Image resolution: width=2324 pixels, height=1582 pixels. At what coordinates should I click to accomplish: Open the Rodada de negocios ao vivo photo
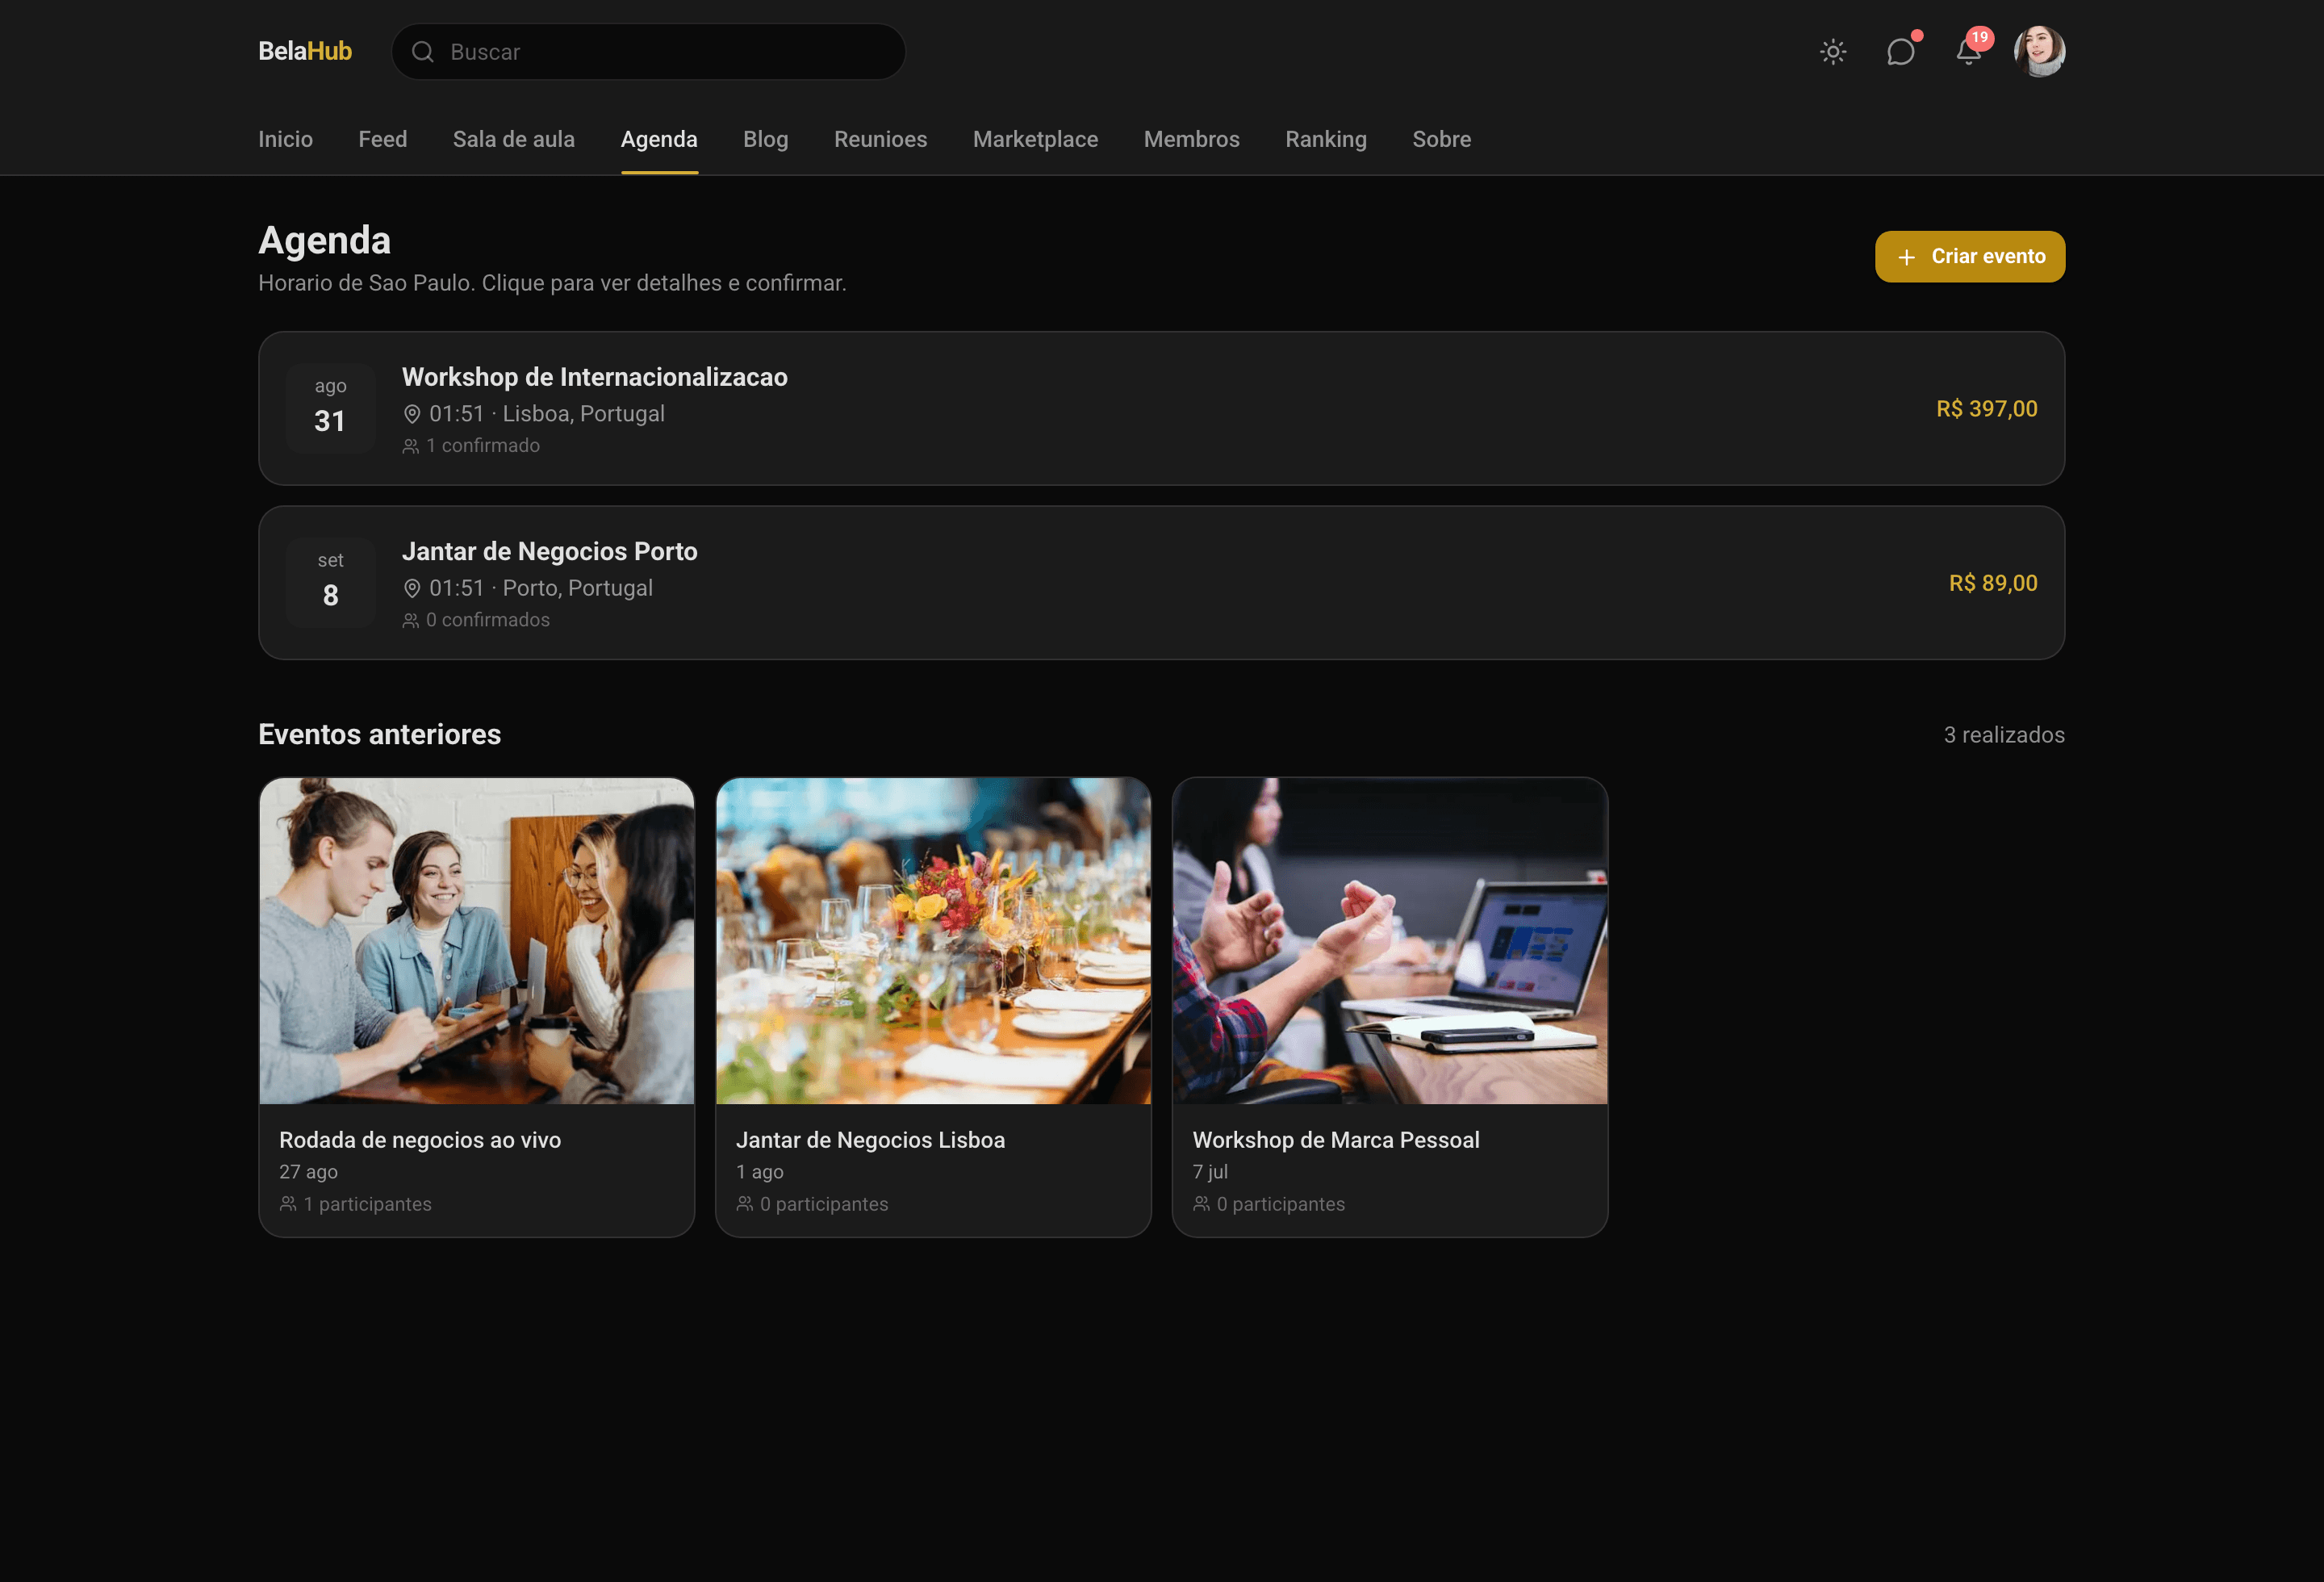(x=477, y=941)
